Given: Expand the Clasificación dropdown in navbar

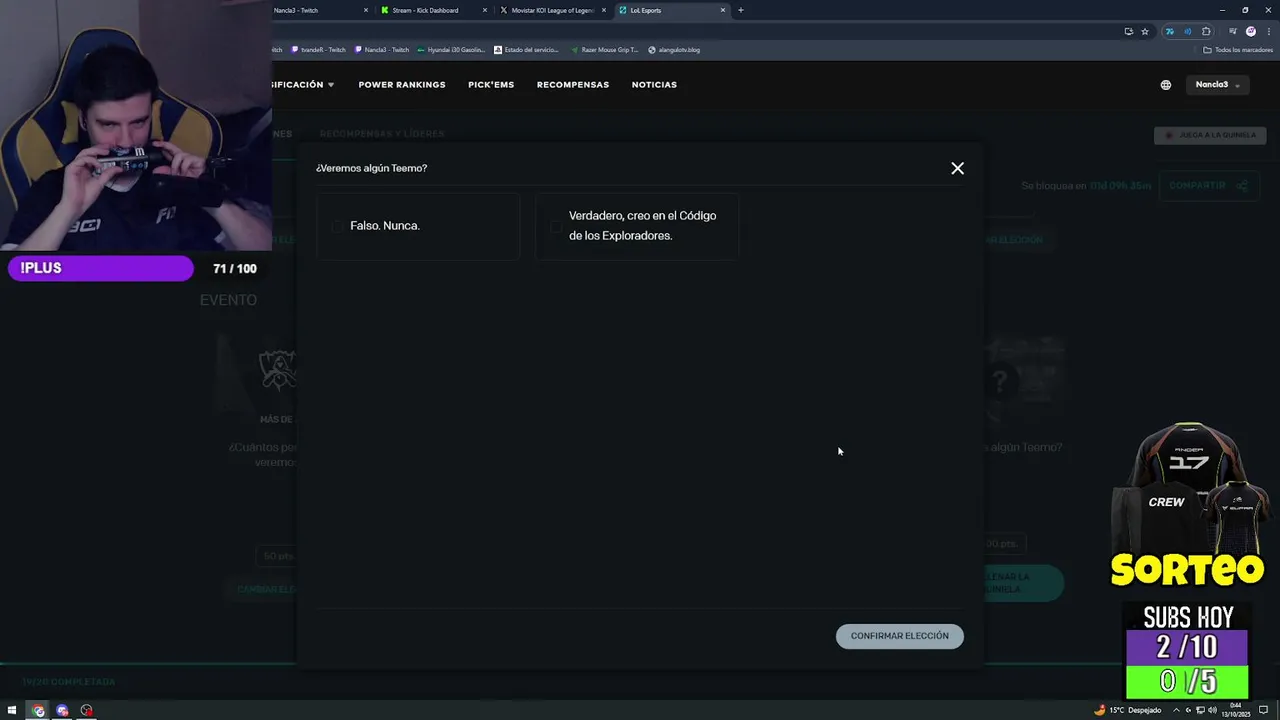Looking at the screenshot, I should coord(303,85).
